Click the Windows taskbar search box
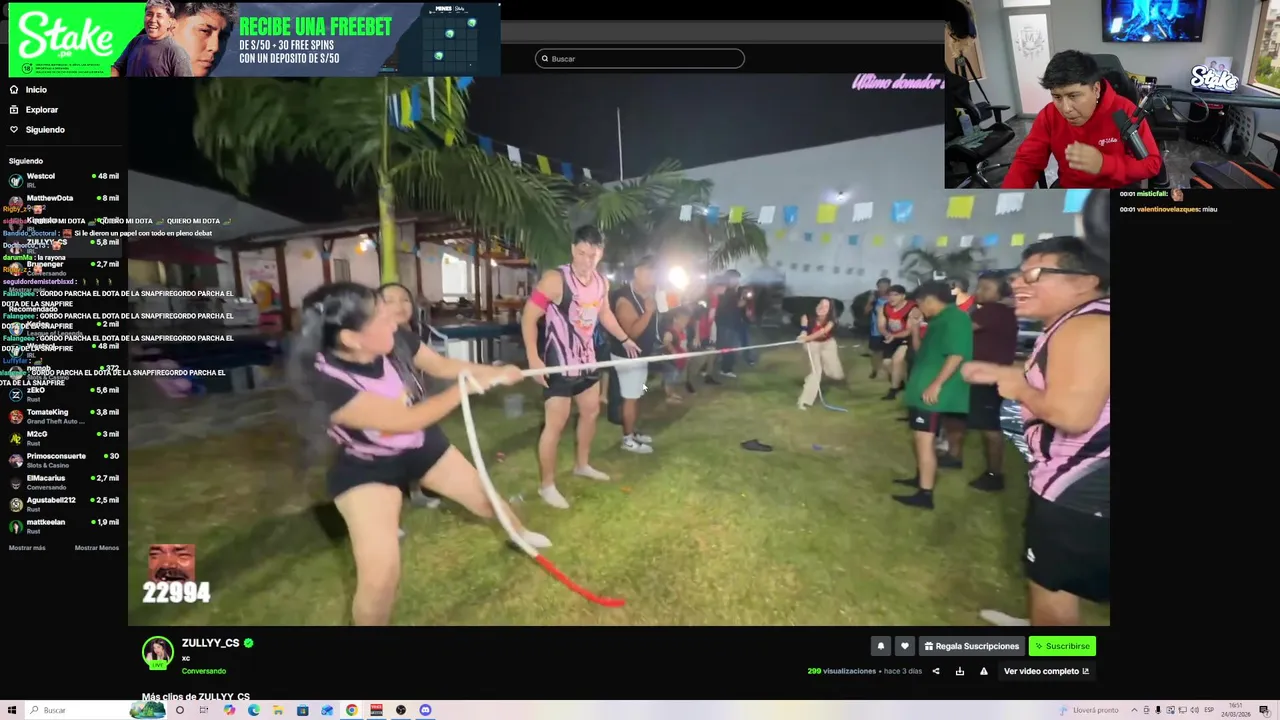Image resolution: width=1280 pixels, height=720 pixels. pyautogui.click(x=95, y=710)
